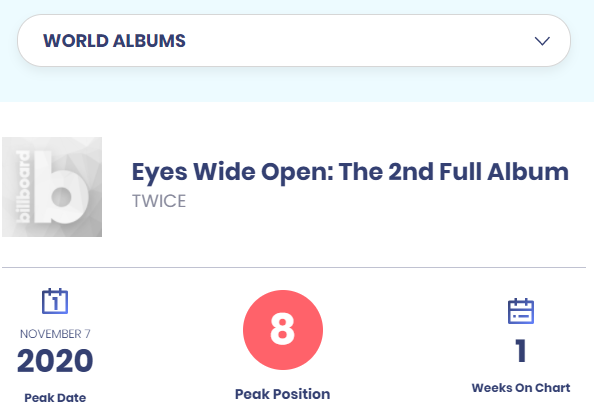This screenshot has height=417, width=594.
Task: Open the Eyes Wide Open album title
Action: click(350, 172)
